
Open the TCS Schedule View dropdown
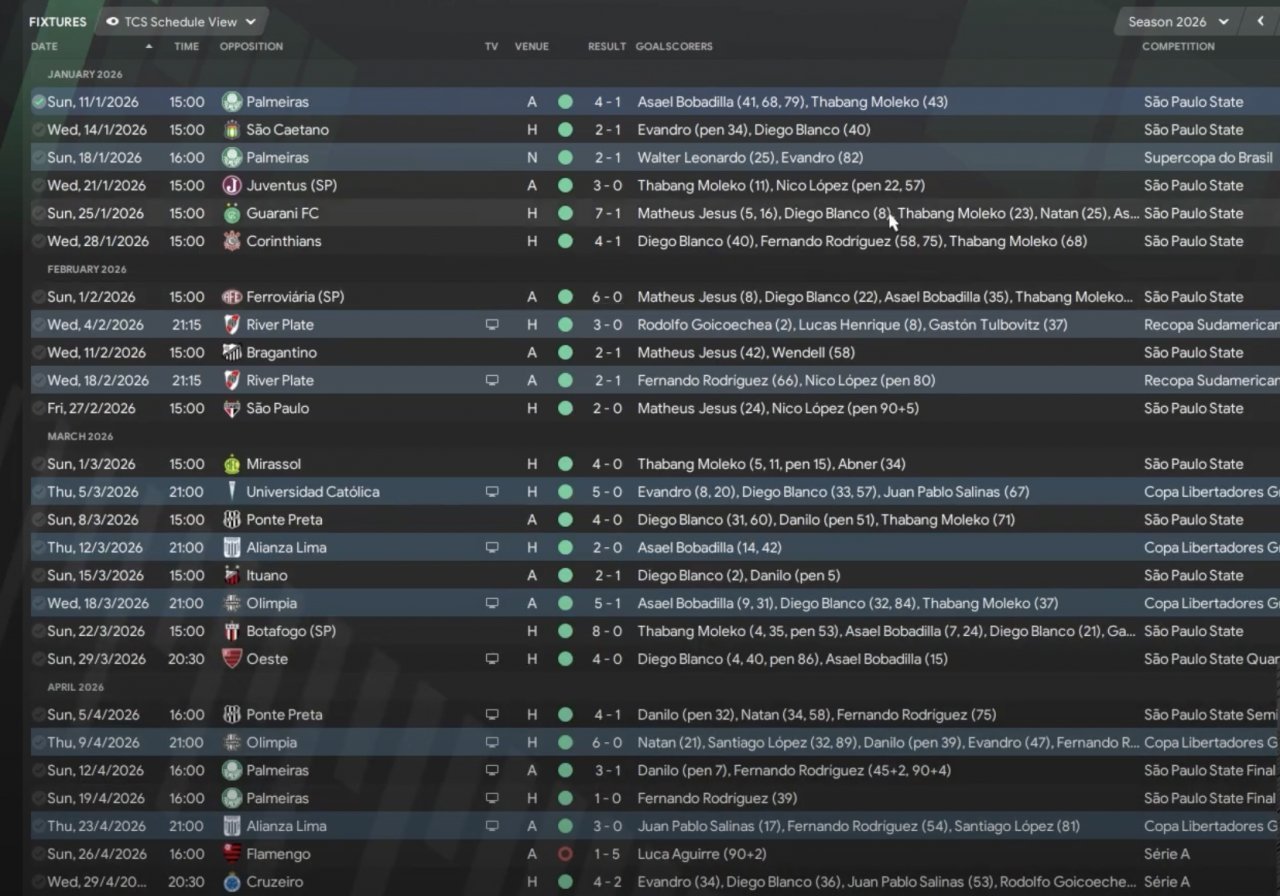[x=181, y=21]
